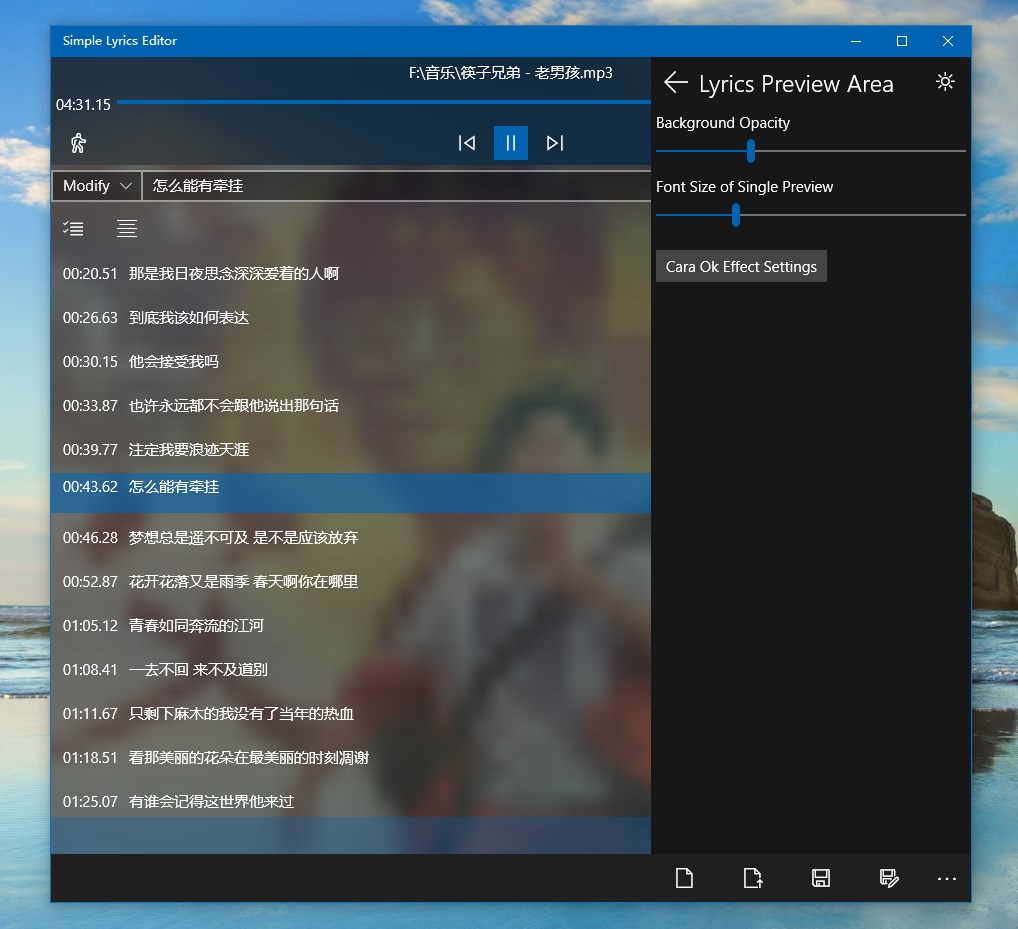Save lyrics with the floppy disk icon

(821, 878)
